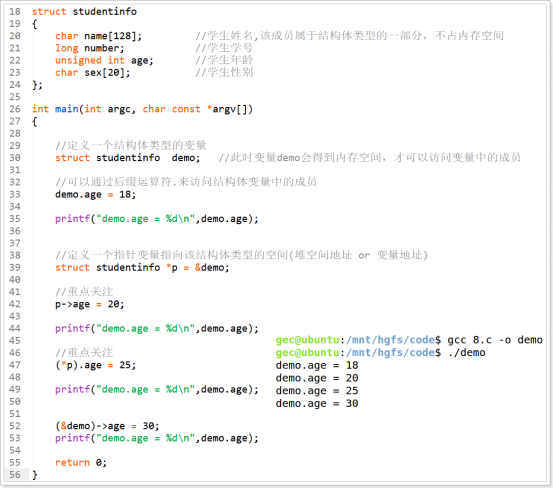Click the int main function signature
This screenshot has height=489, width=553.
click(x=142, y=109)
